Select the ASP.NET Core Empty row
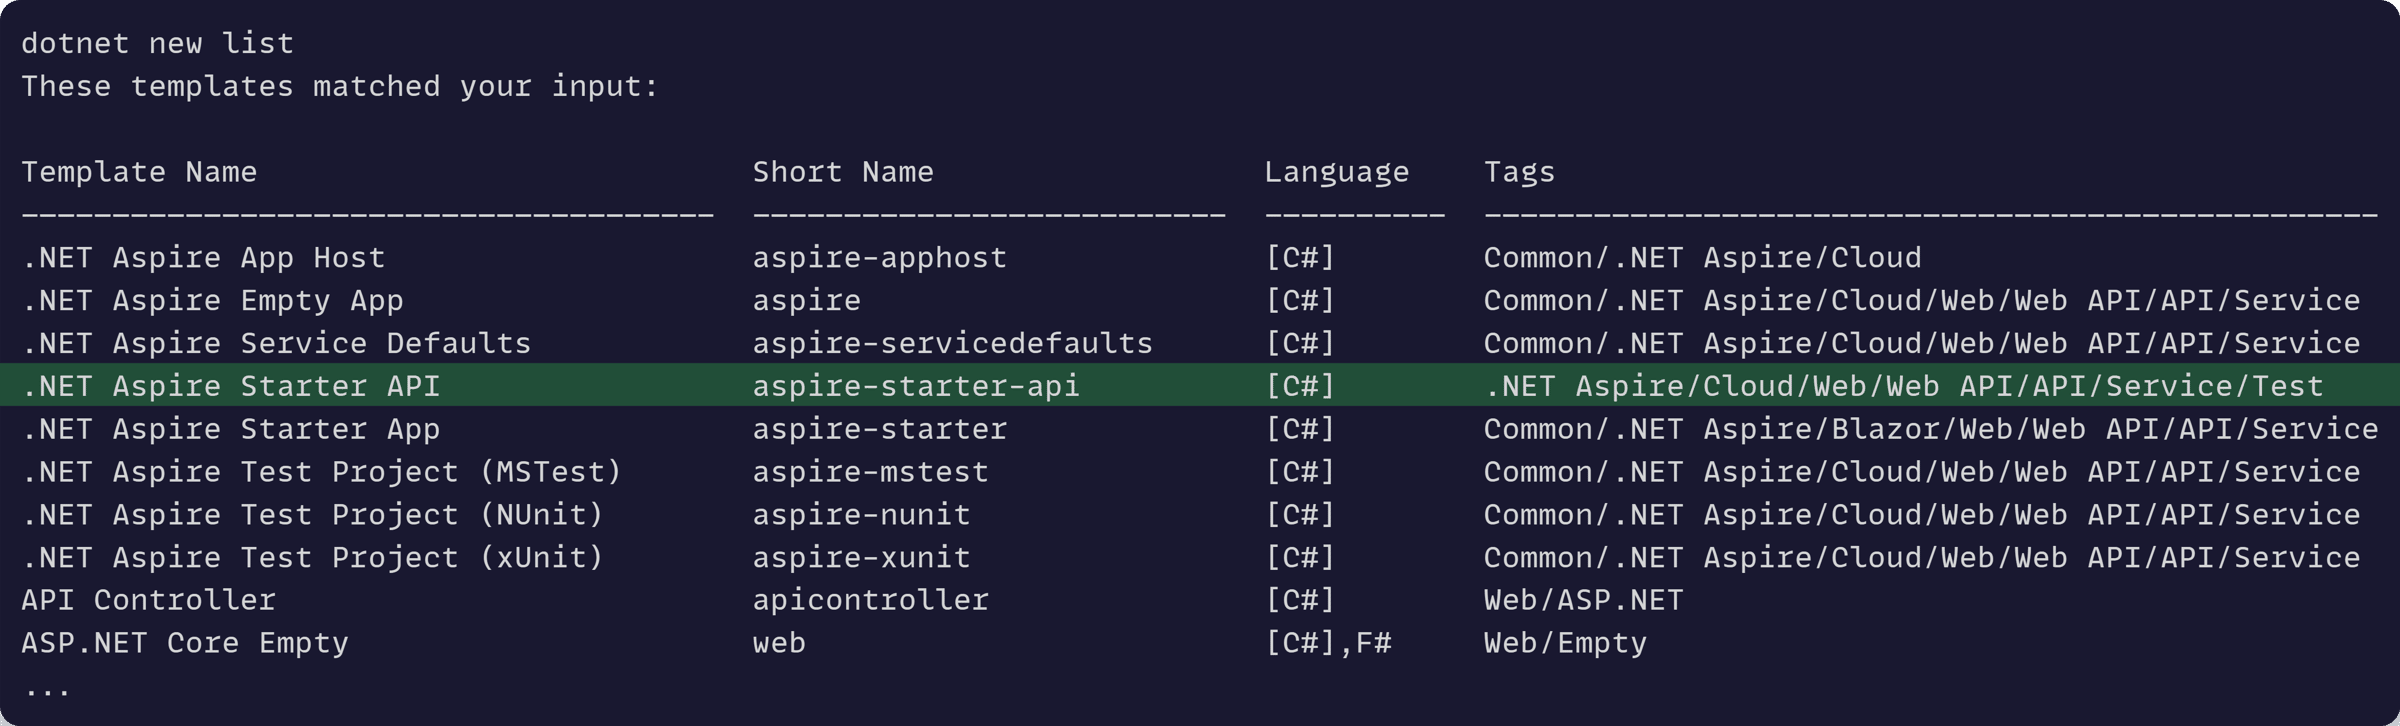 coord(1200,643)
